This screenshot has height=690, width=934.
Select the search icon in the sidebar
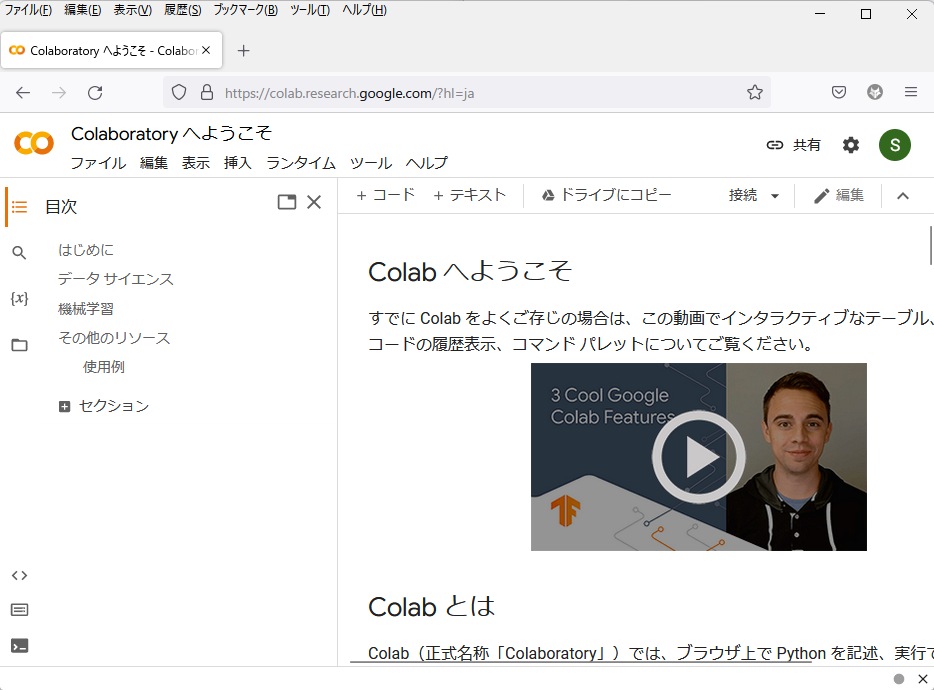[19, 252]
